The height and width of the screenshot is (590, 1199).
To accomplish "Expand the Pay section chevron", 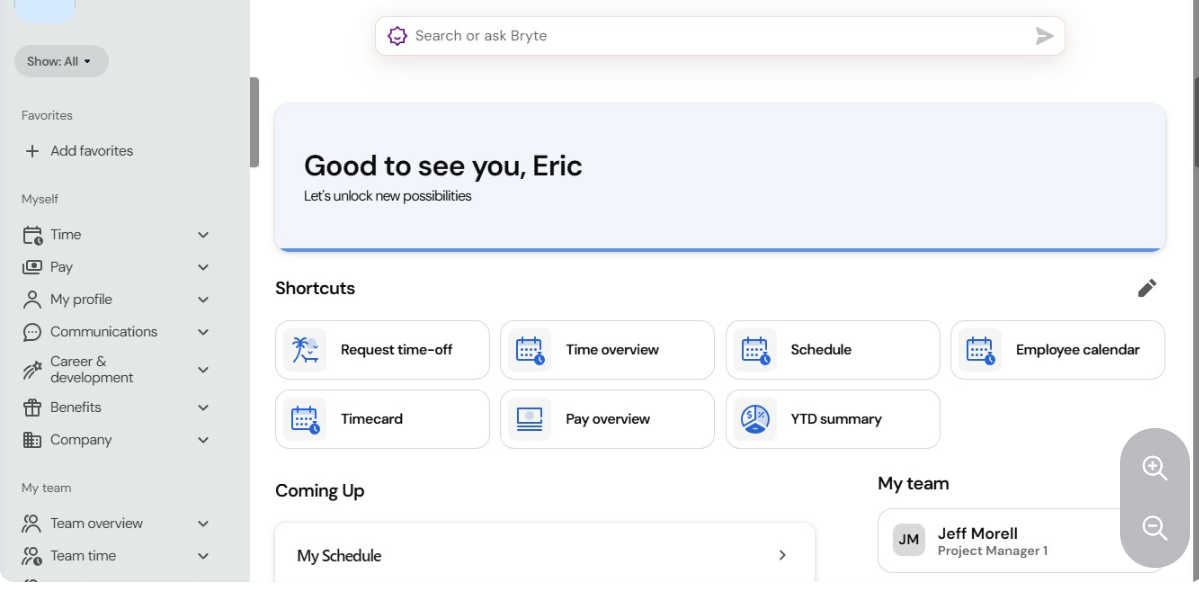I will pyautogui.click(x=203, y=267).
